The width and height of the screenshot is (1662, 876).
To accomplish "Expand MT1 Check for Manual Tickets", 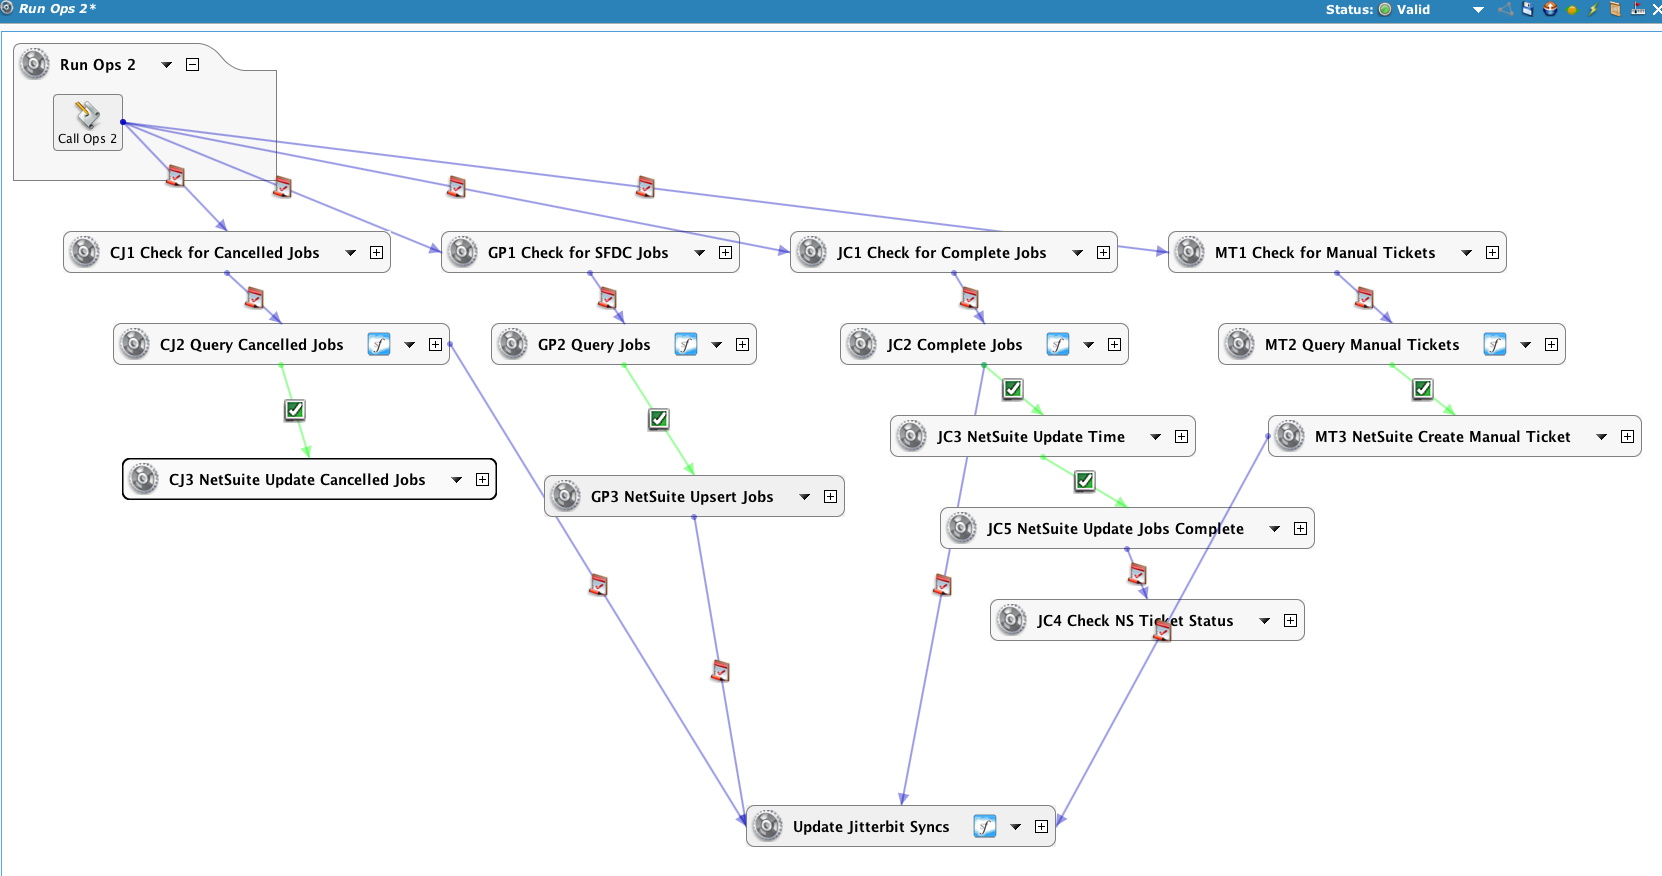I will click(1493, 253).
